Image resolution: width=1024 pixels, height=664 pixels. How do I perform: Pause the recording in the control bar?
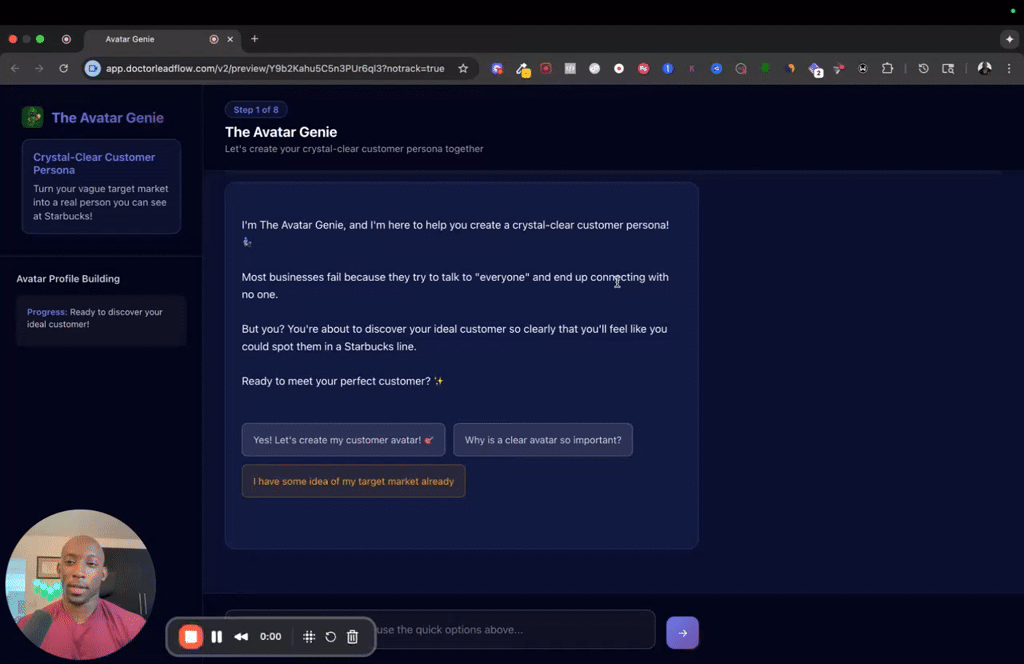217,636
